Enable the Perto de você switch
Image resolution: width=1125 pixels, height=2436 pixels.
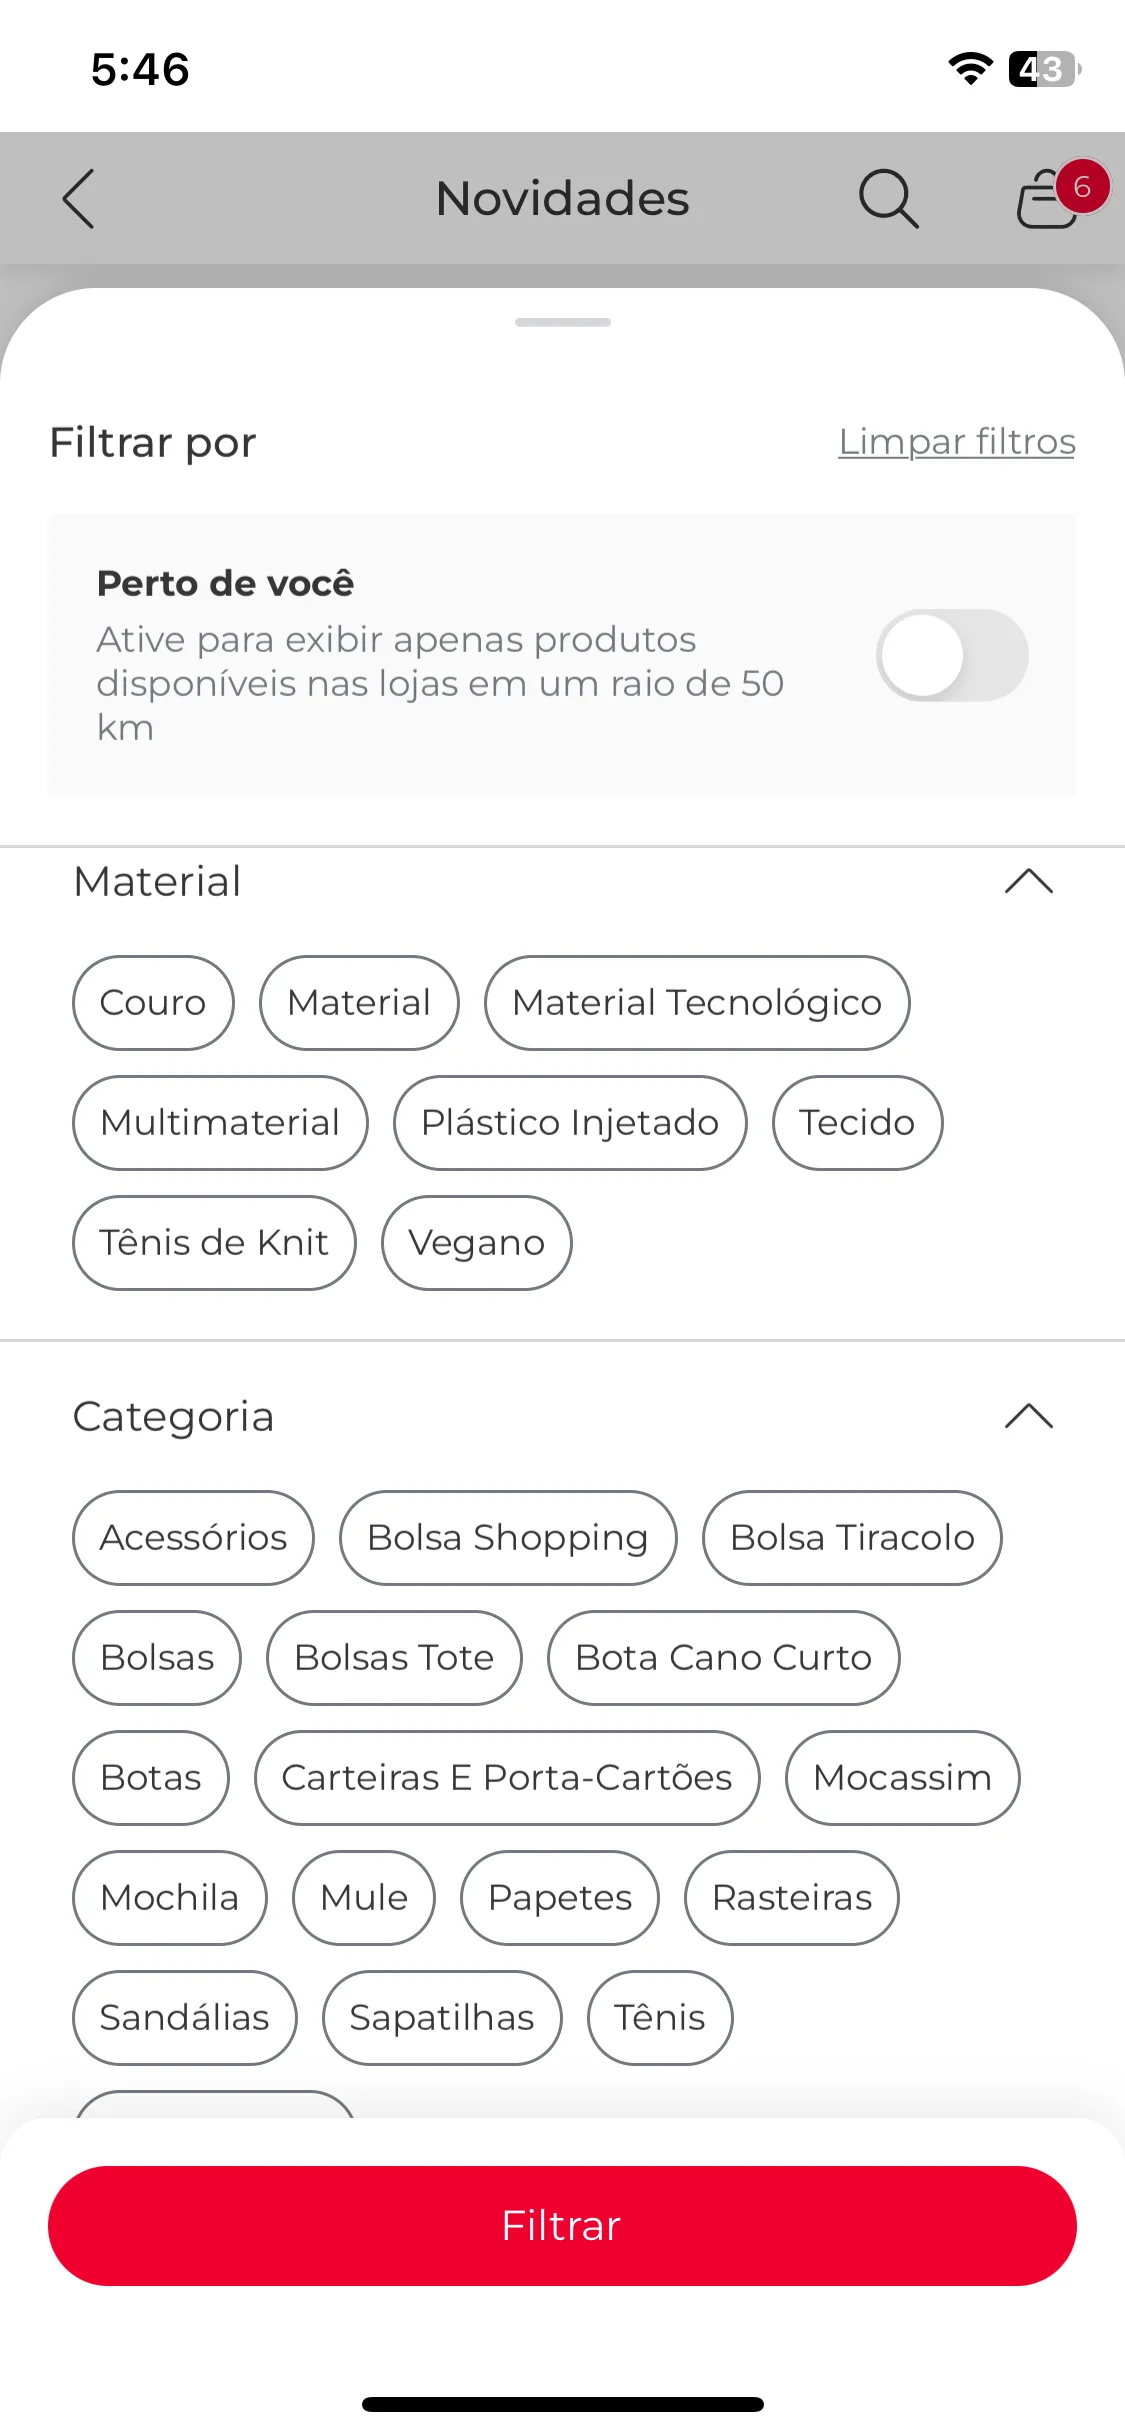point(952,655)
